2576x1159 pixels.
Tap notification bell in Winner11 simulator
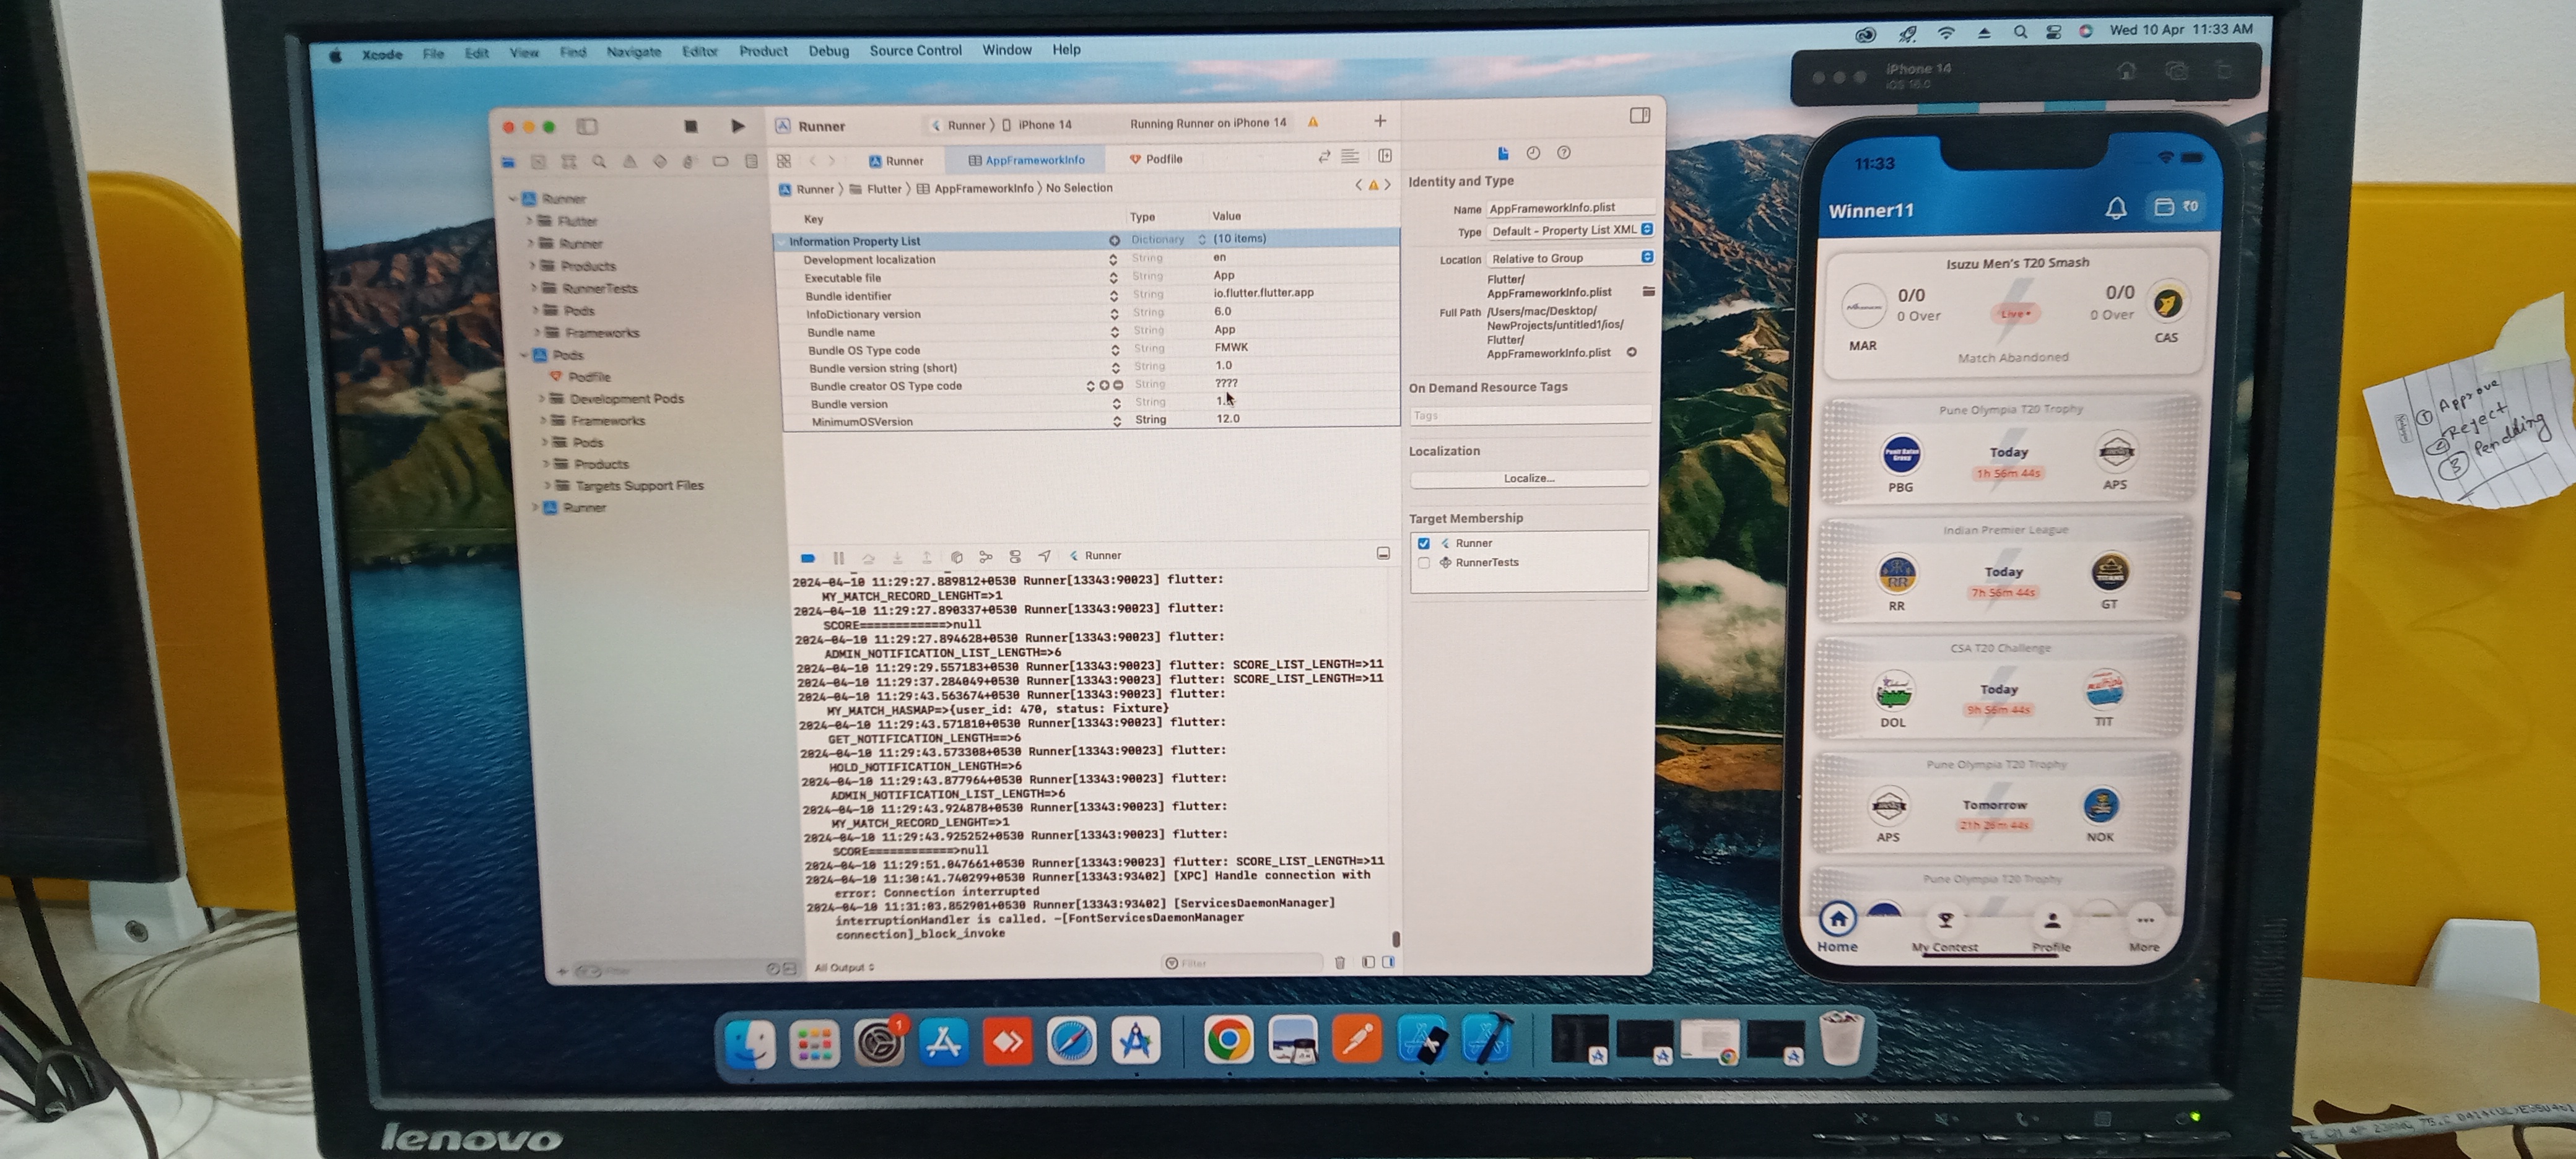(2115, 208)
